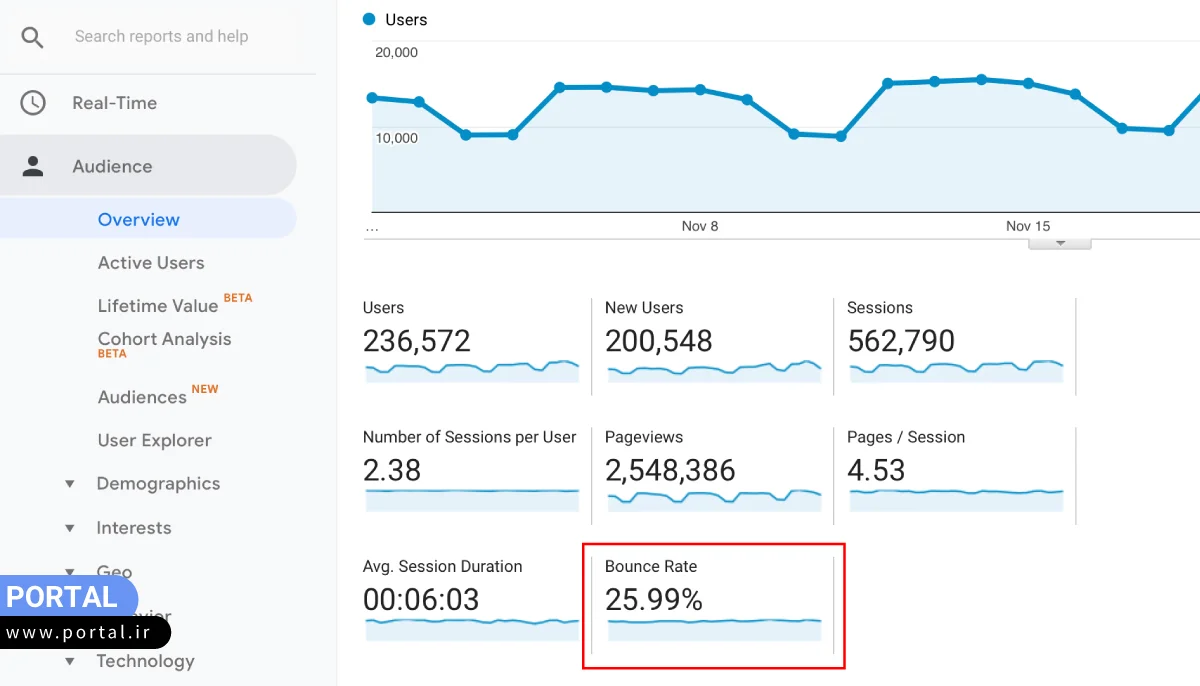Collapse the chart using the arrow below it
The width and height of the screenshot is (1200, 686).
(1059, 242)
